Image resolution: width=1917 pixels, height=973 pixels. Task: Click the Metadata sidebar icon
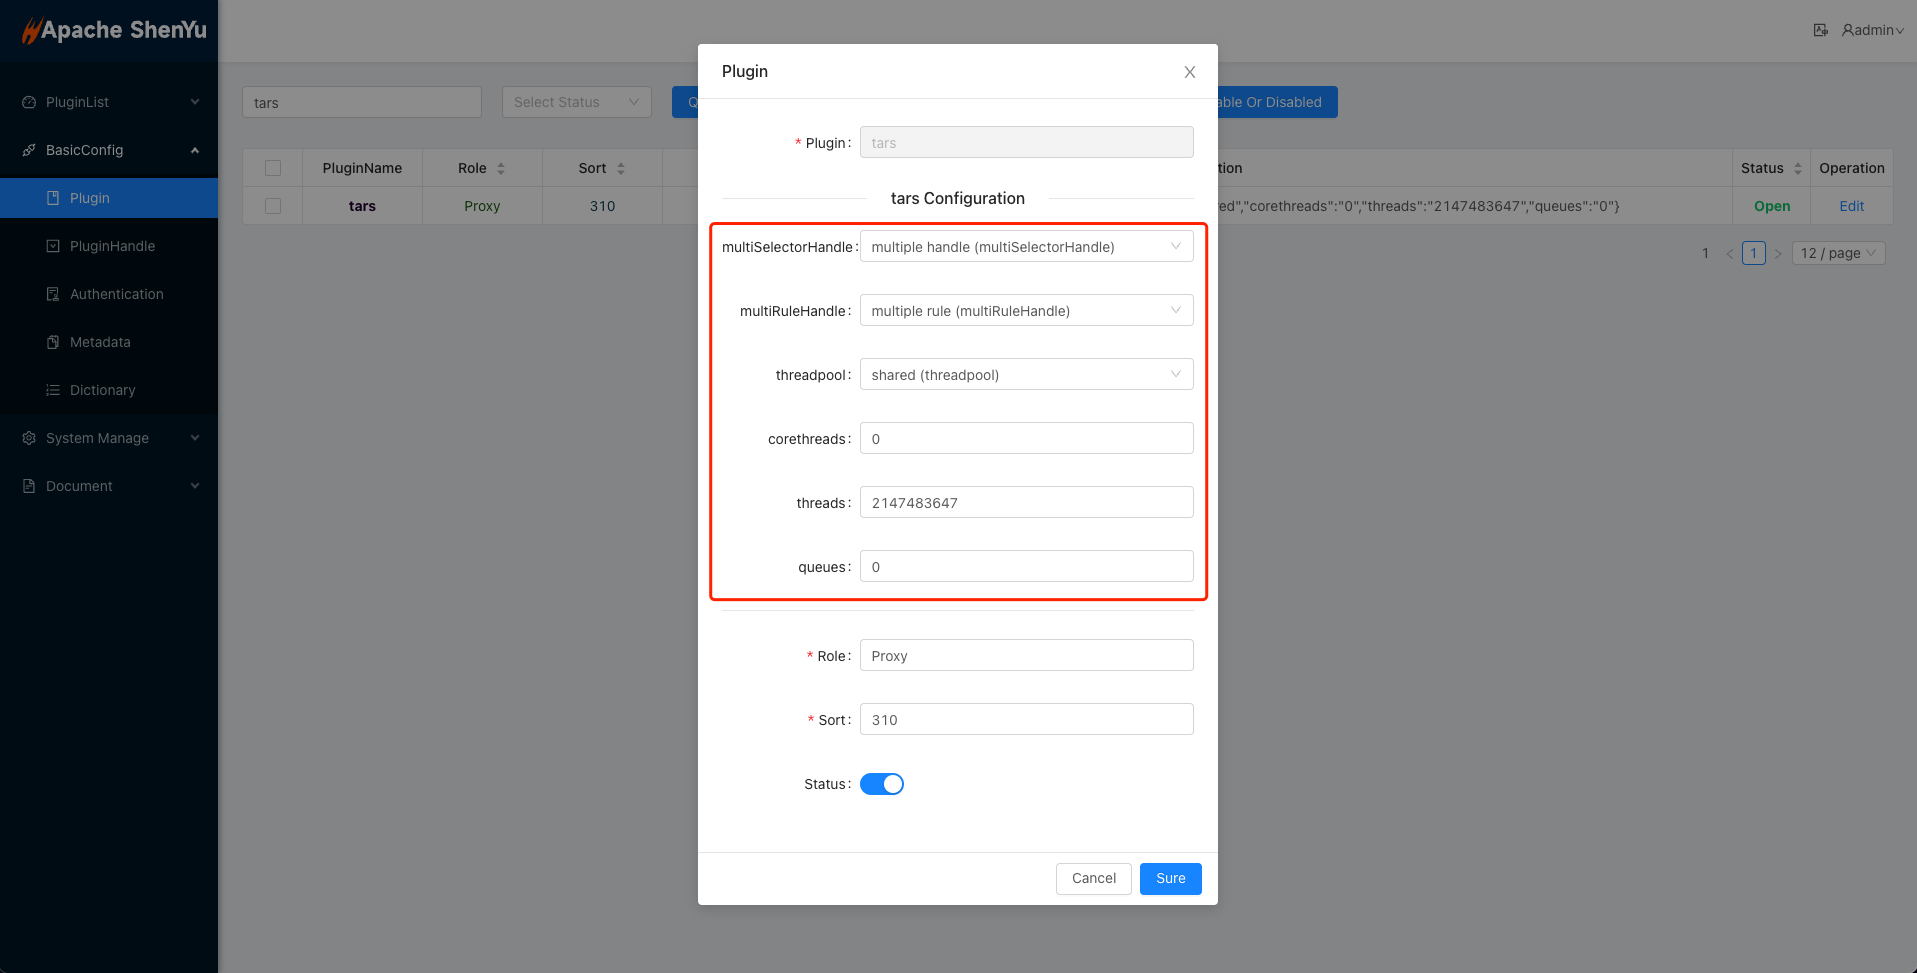tap(53, 342)
